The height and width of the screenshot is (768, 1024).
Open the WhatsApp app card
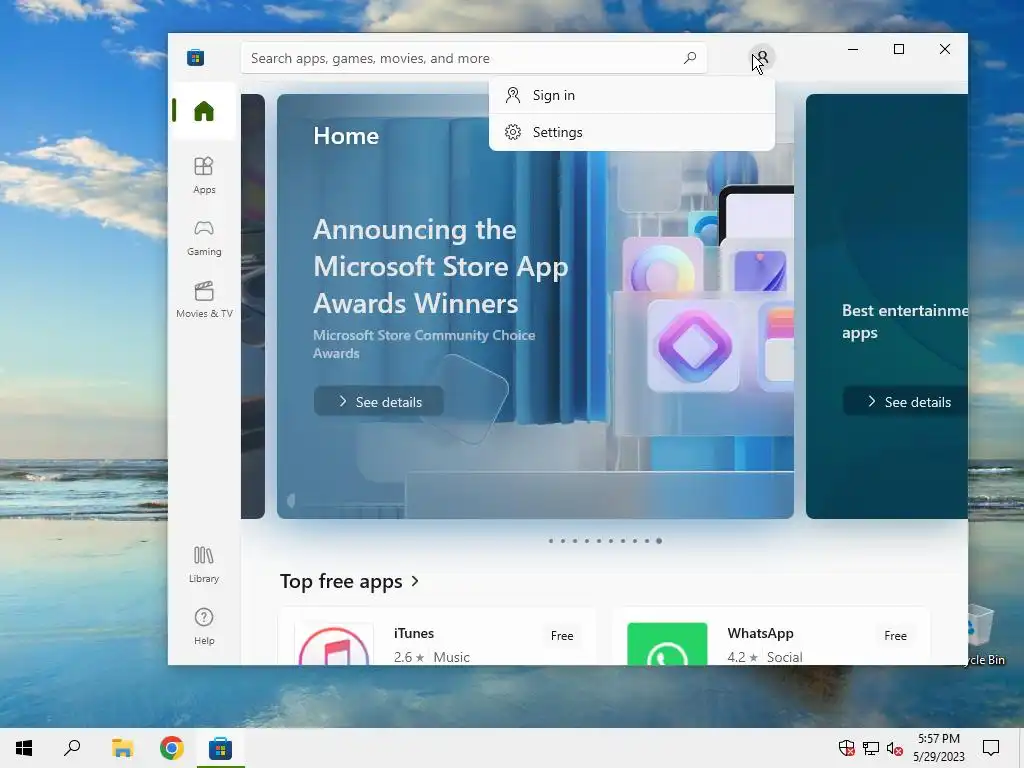click(x=771, y=637)
